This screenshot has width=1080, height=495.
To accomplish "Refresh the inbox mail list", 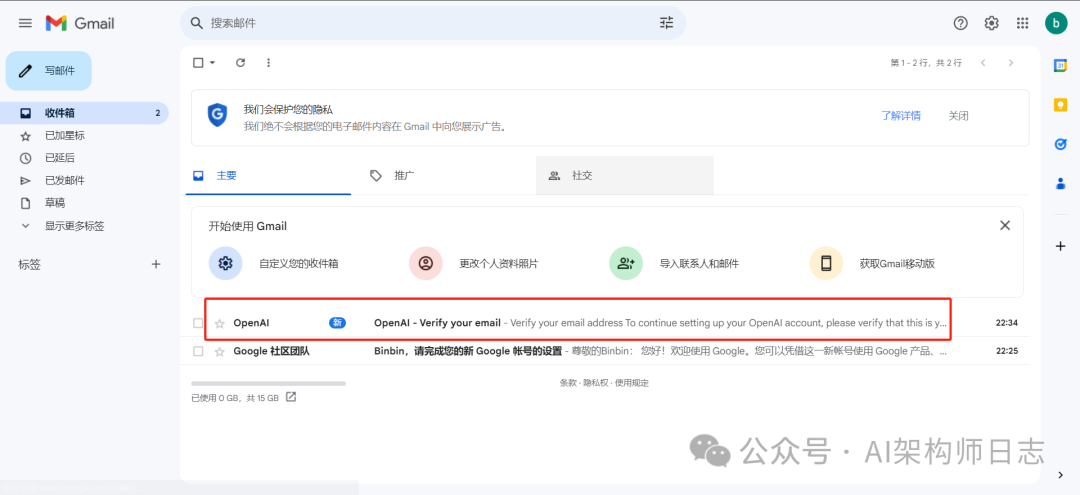I will 240,63.
